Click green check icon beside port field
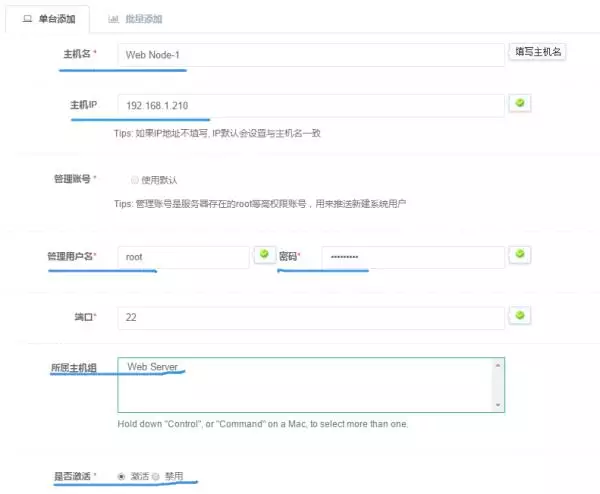Viewport: 600px width, 494px height. pos(520,316)
